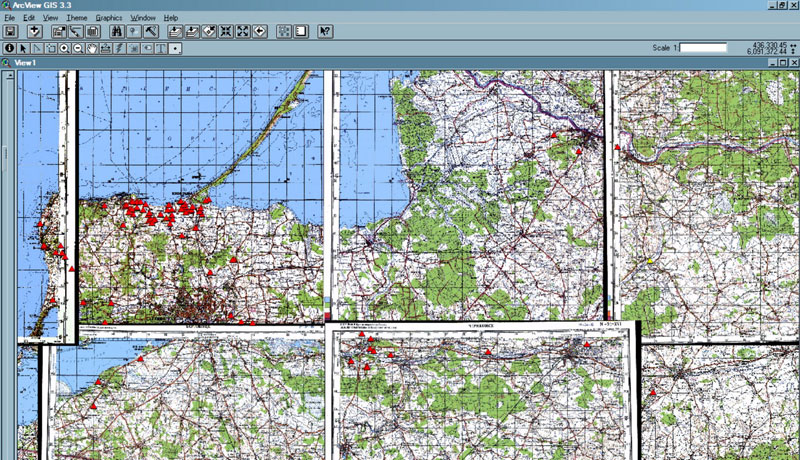
Task: Activate the Zoom In magnifier tool
Action: point(64,47)
